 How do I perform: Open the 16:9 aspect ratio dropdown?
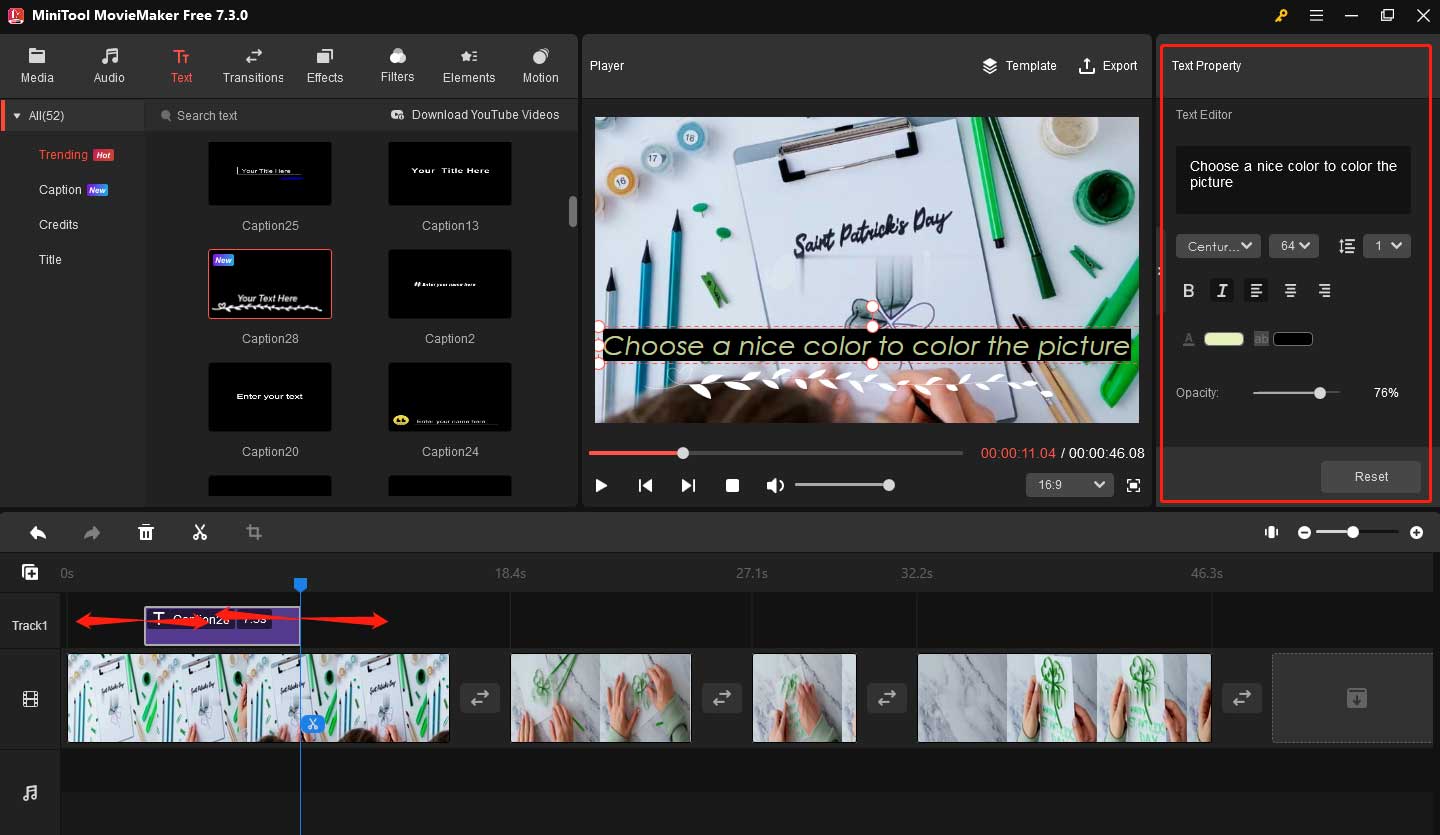(1069, 485)
